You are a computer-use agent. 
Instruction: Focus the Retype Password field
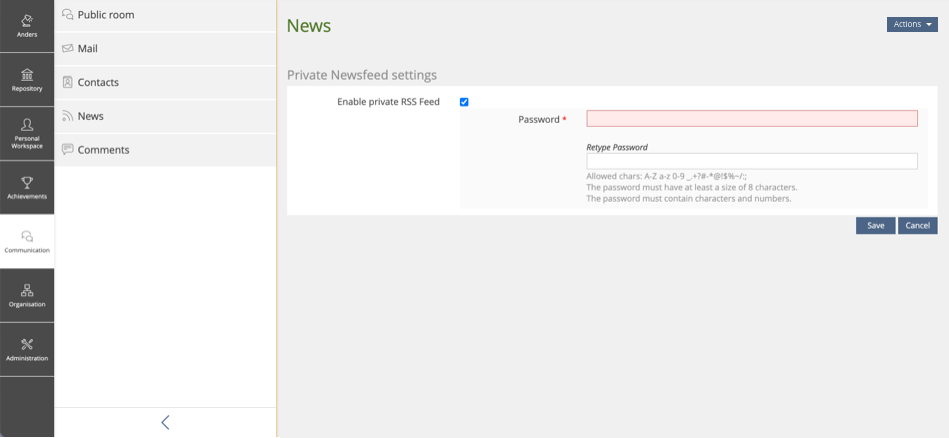pos(752,161)
